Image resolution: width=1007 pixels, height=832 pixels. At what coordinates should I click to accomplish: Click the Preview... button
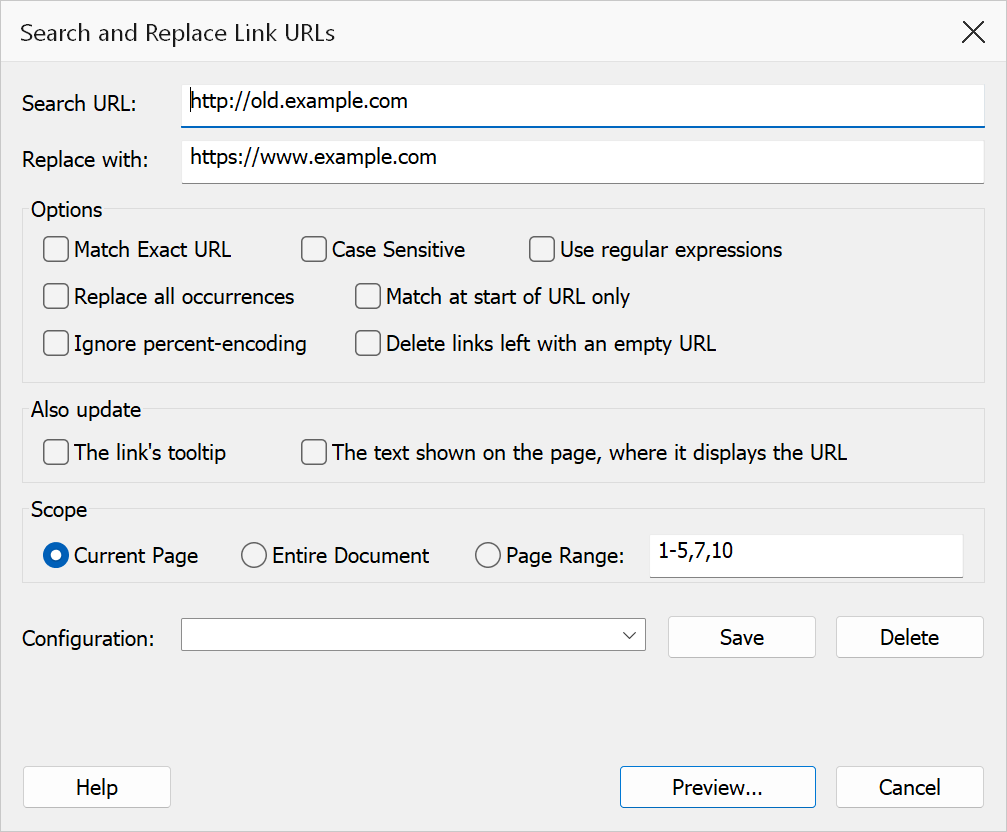pos(717,787)
